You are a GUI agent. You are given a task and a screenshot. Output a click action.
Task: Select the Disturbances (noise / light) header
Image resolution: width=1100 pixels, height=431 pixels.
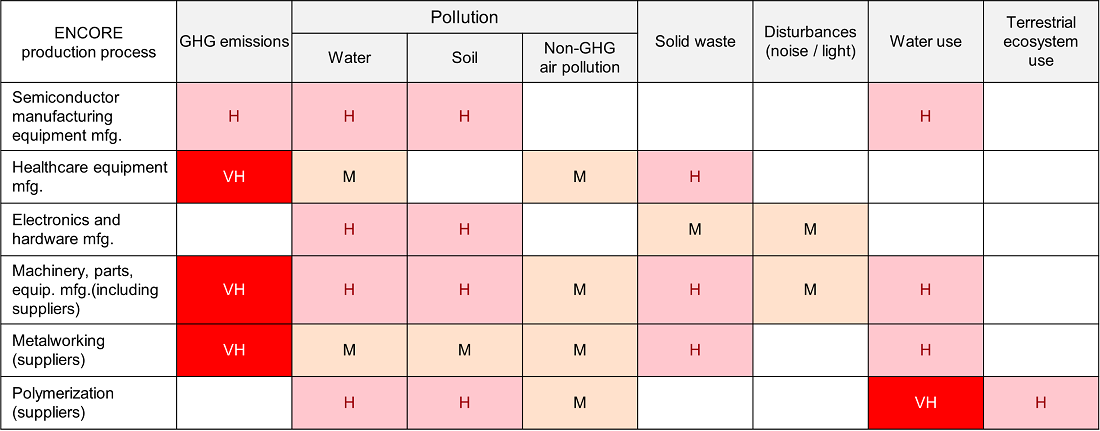(x=810, y=42)
